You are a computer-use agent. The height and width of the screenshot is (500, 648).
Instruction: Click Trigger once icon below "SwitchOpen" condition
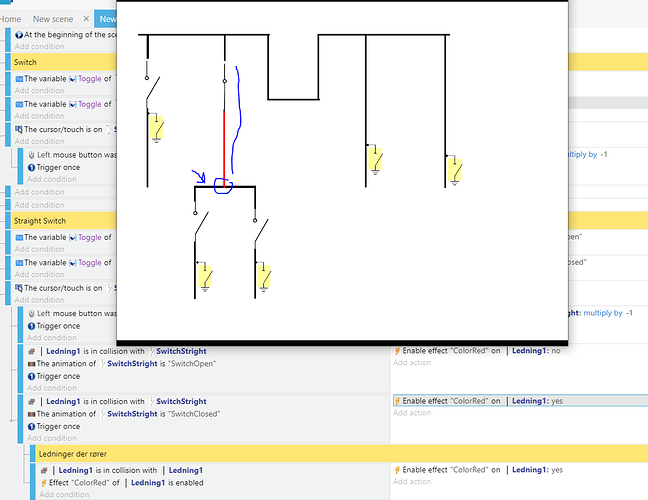pos(31,376)
